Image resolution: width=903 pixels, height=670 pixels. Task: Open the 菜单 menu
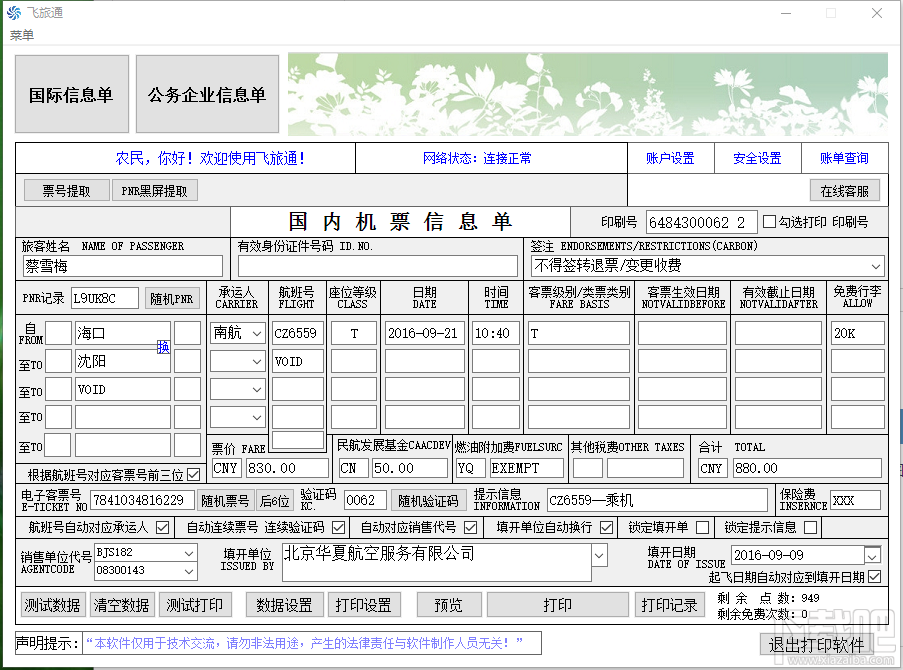click(22, 35)
